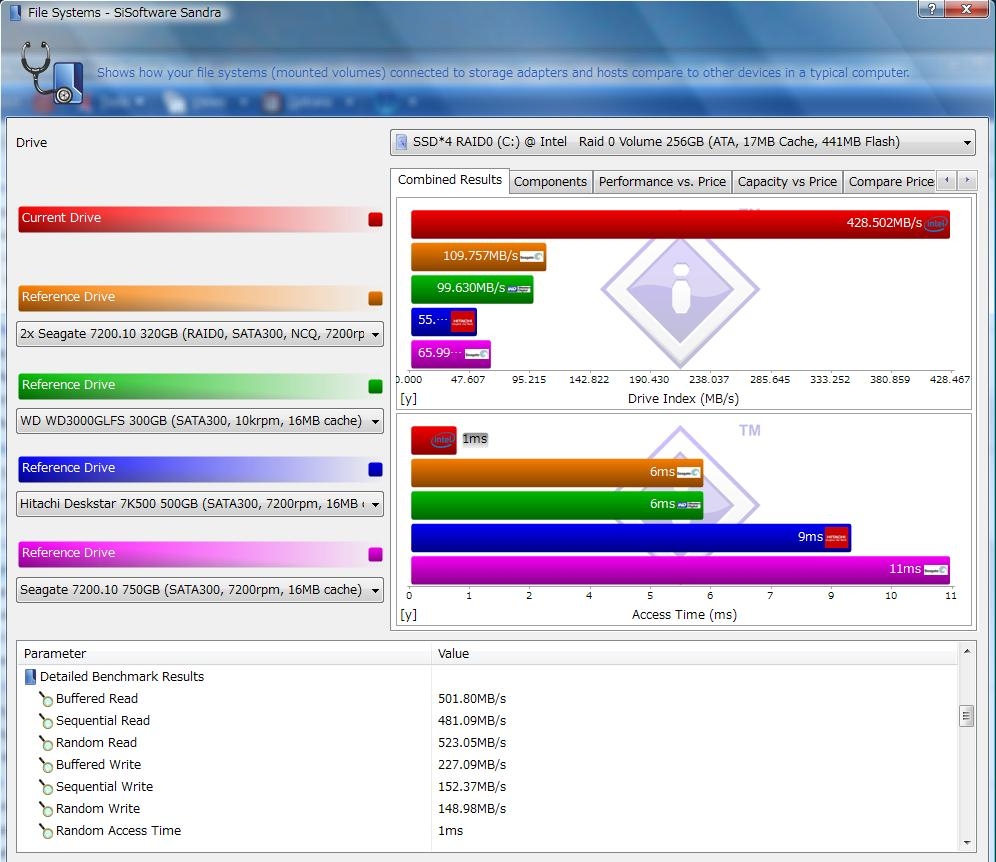Toggle the green Reference Drive color square
Viewport: 996px width, 862px height.
point(375,386)
